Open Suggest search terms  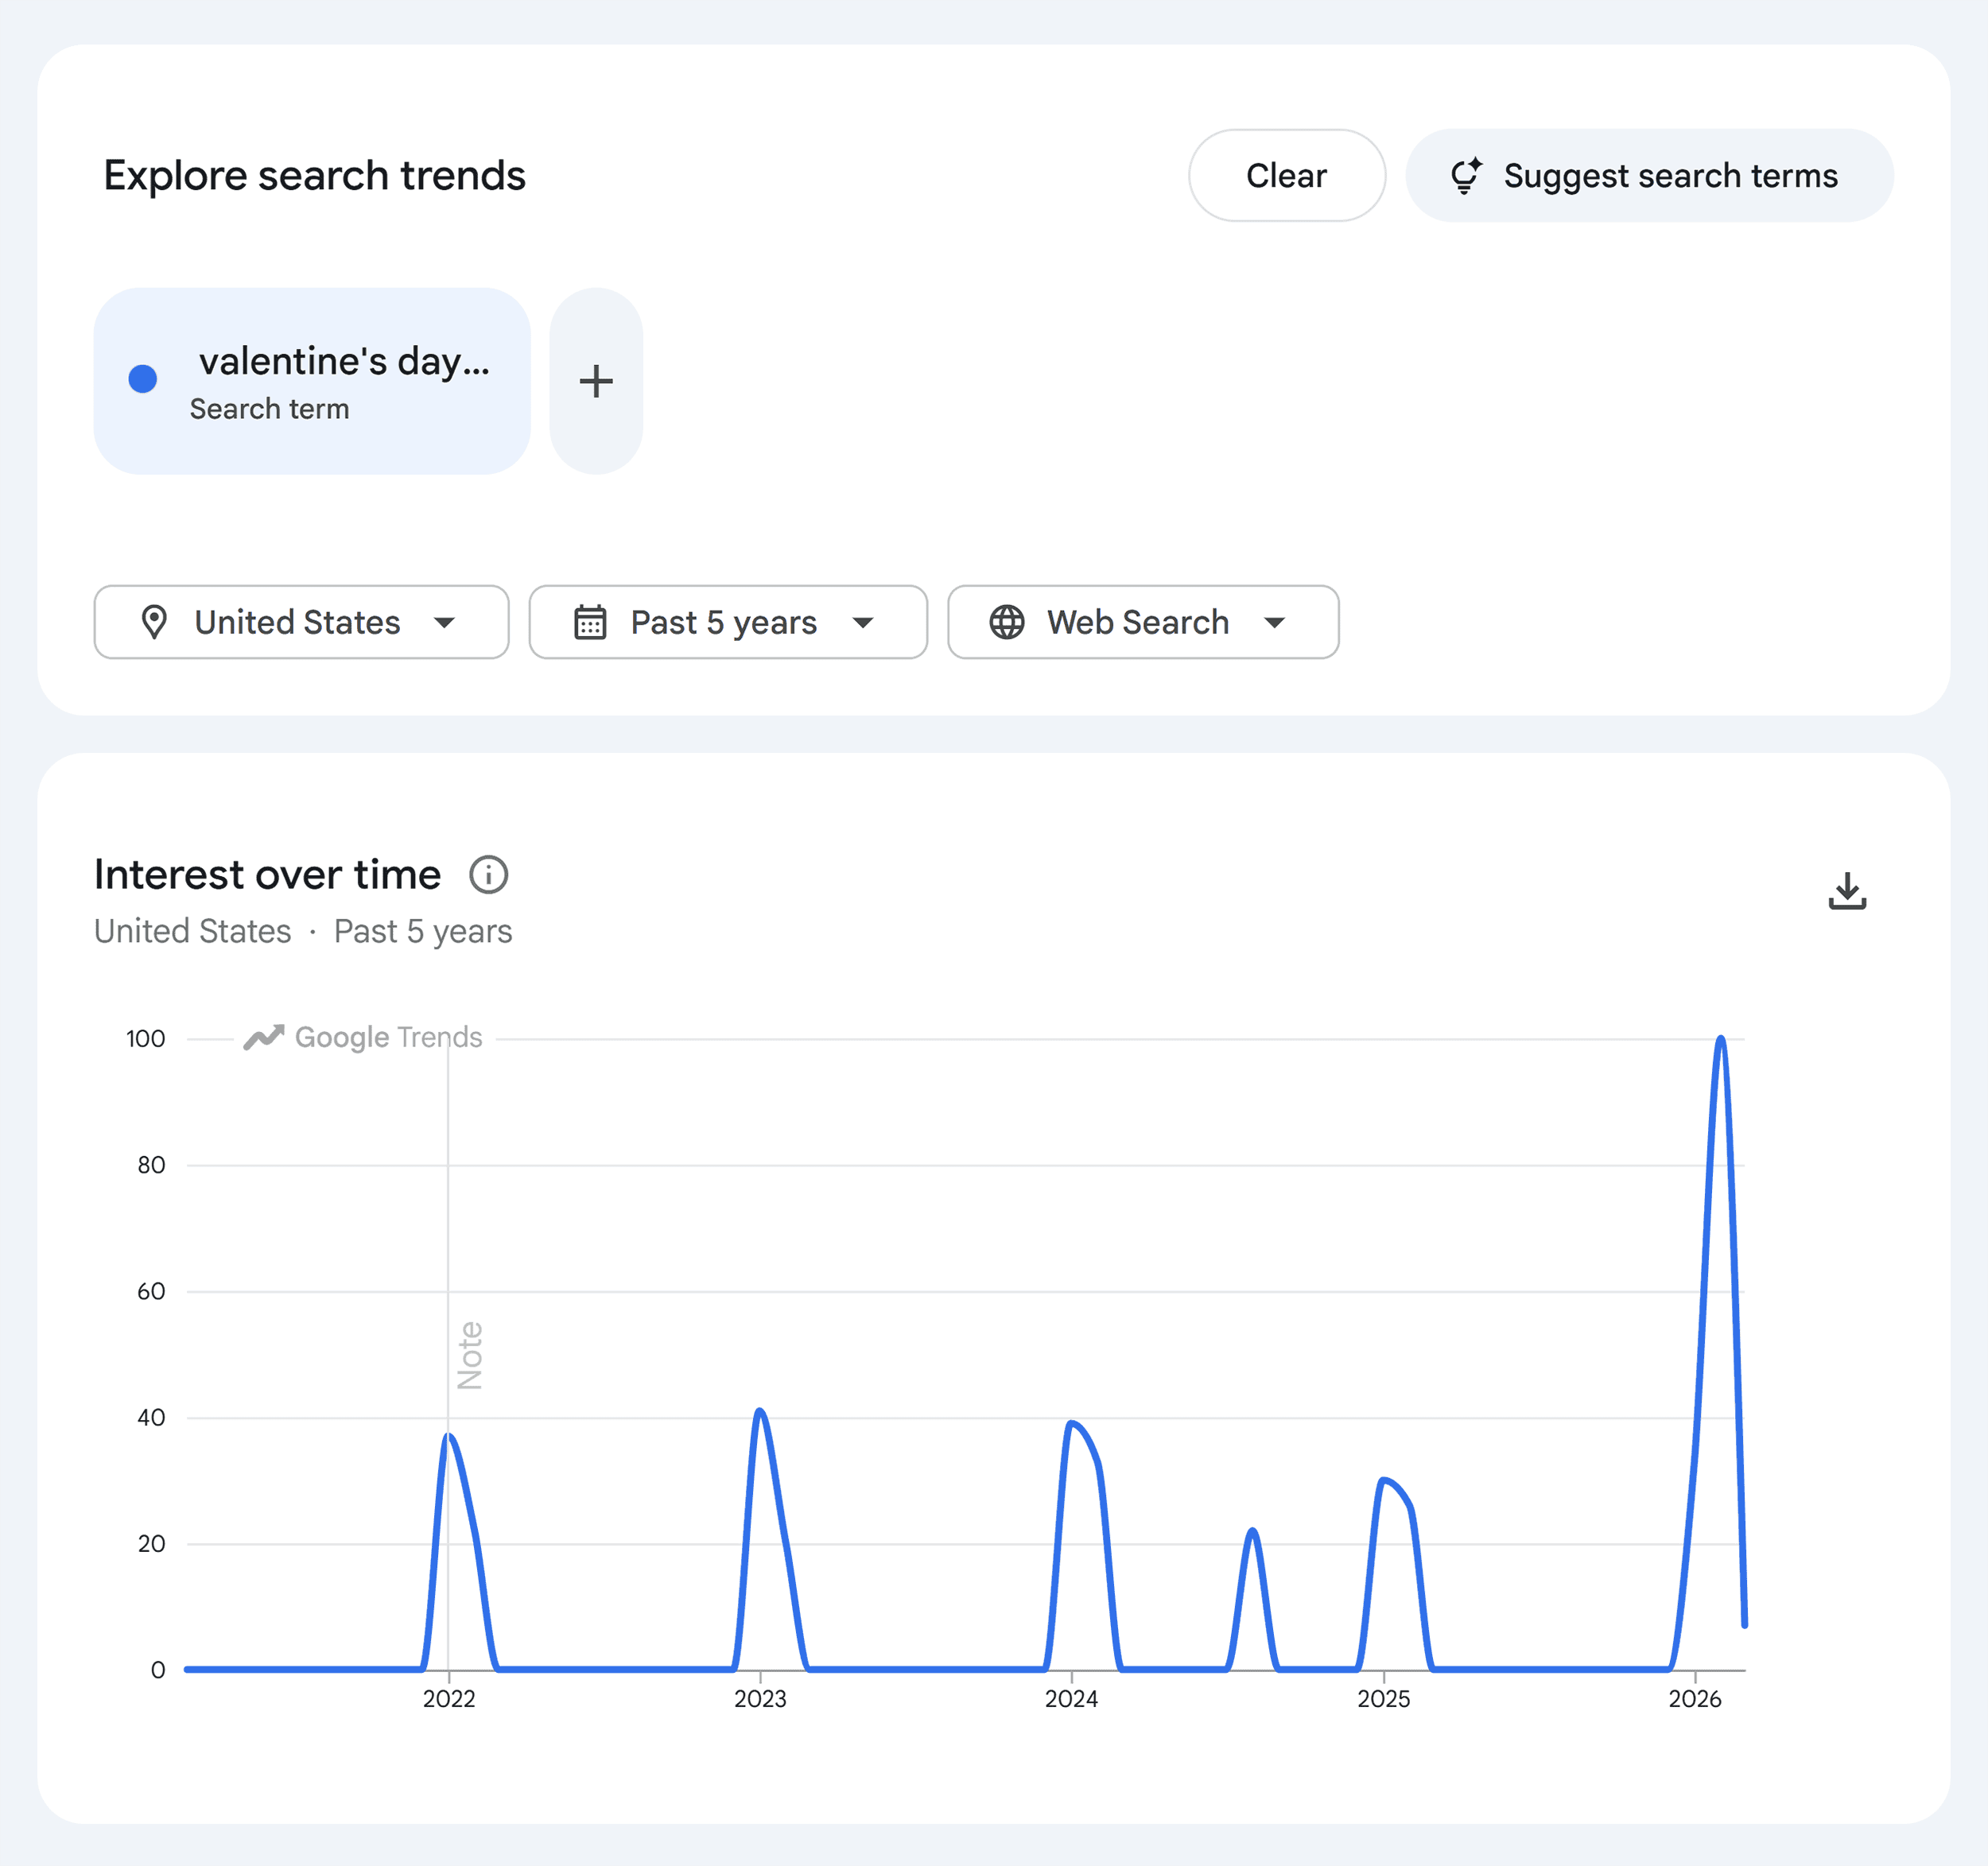pos(1648,175)
